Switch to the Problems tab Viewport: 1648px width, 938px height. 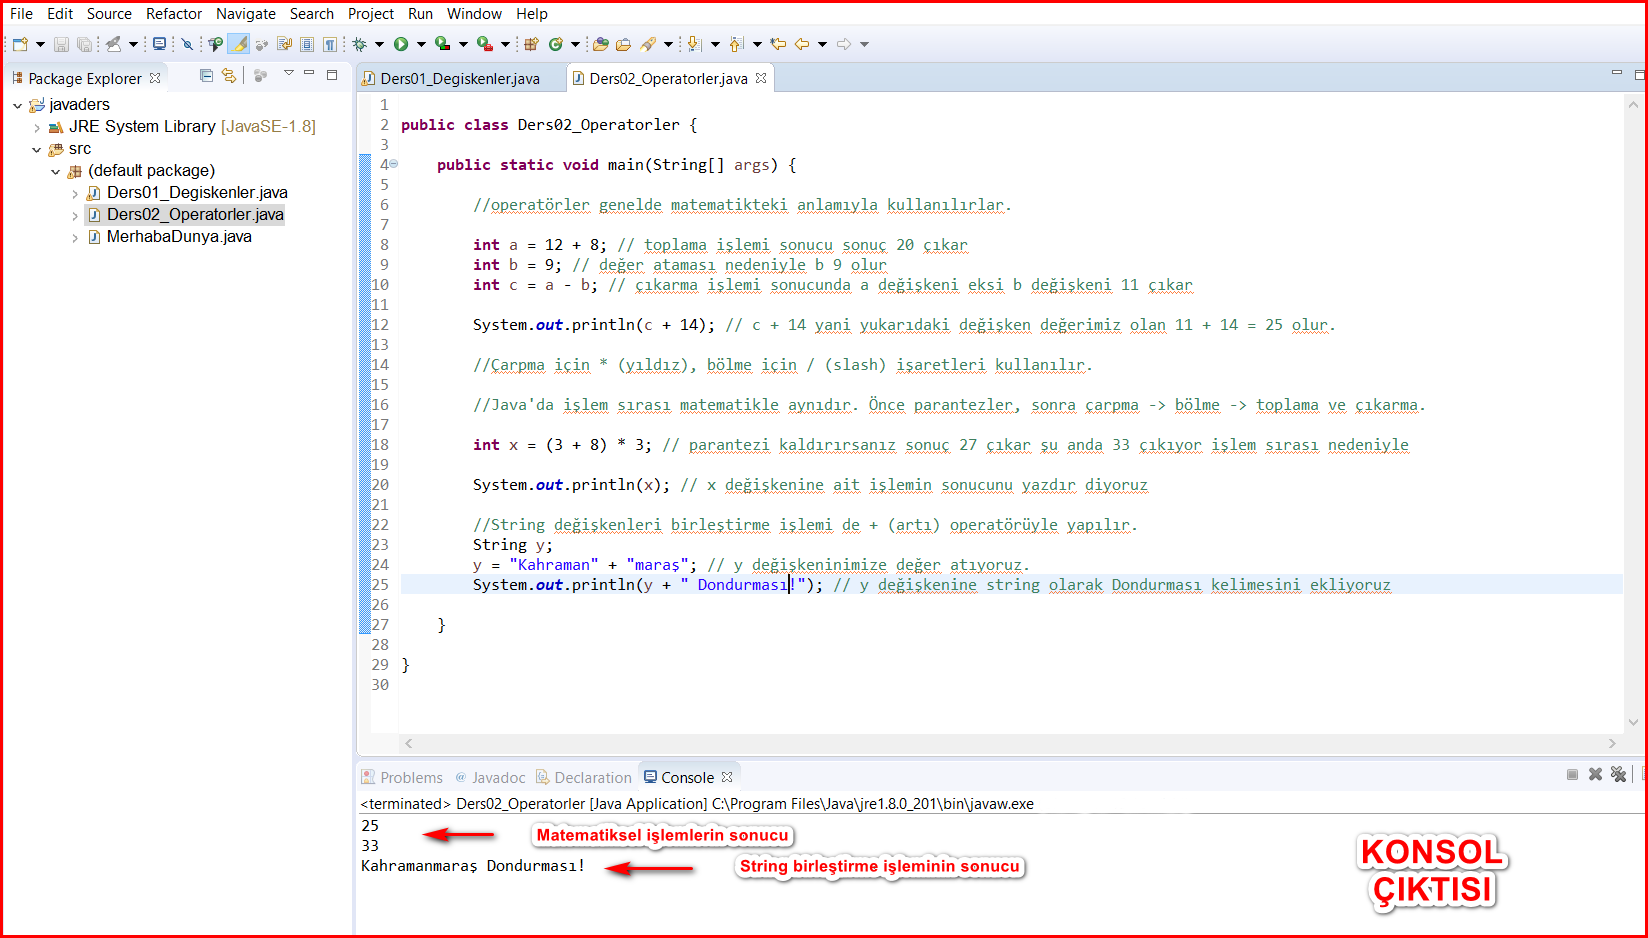click(402, 777)
